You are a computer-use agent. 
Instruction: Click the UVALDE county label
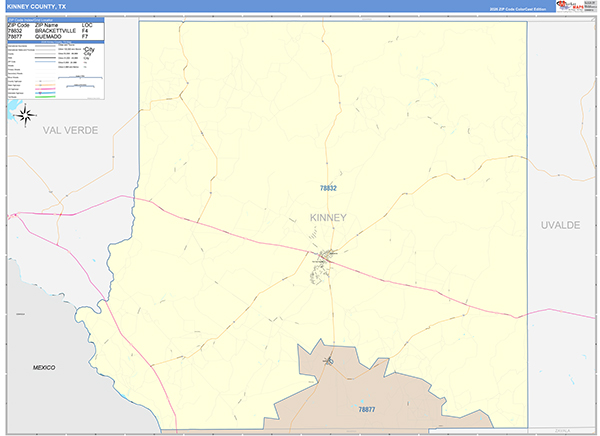(560, 225)
